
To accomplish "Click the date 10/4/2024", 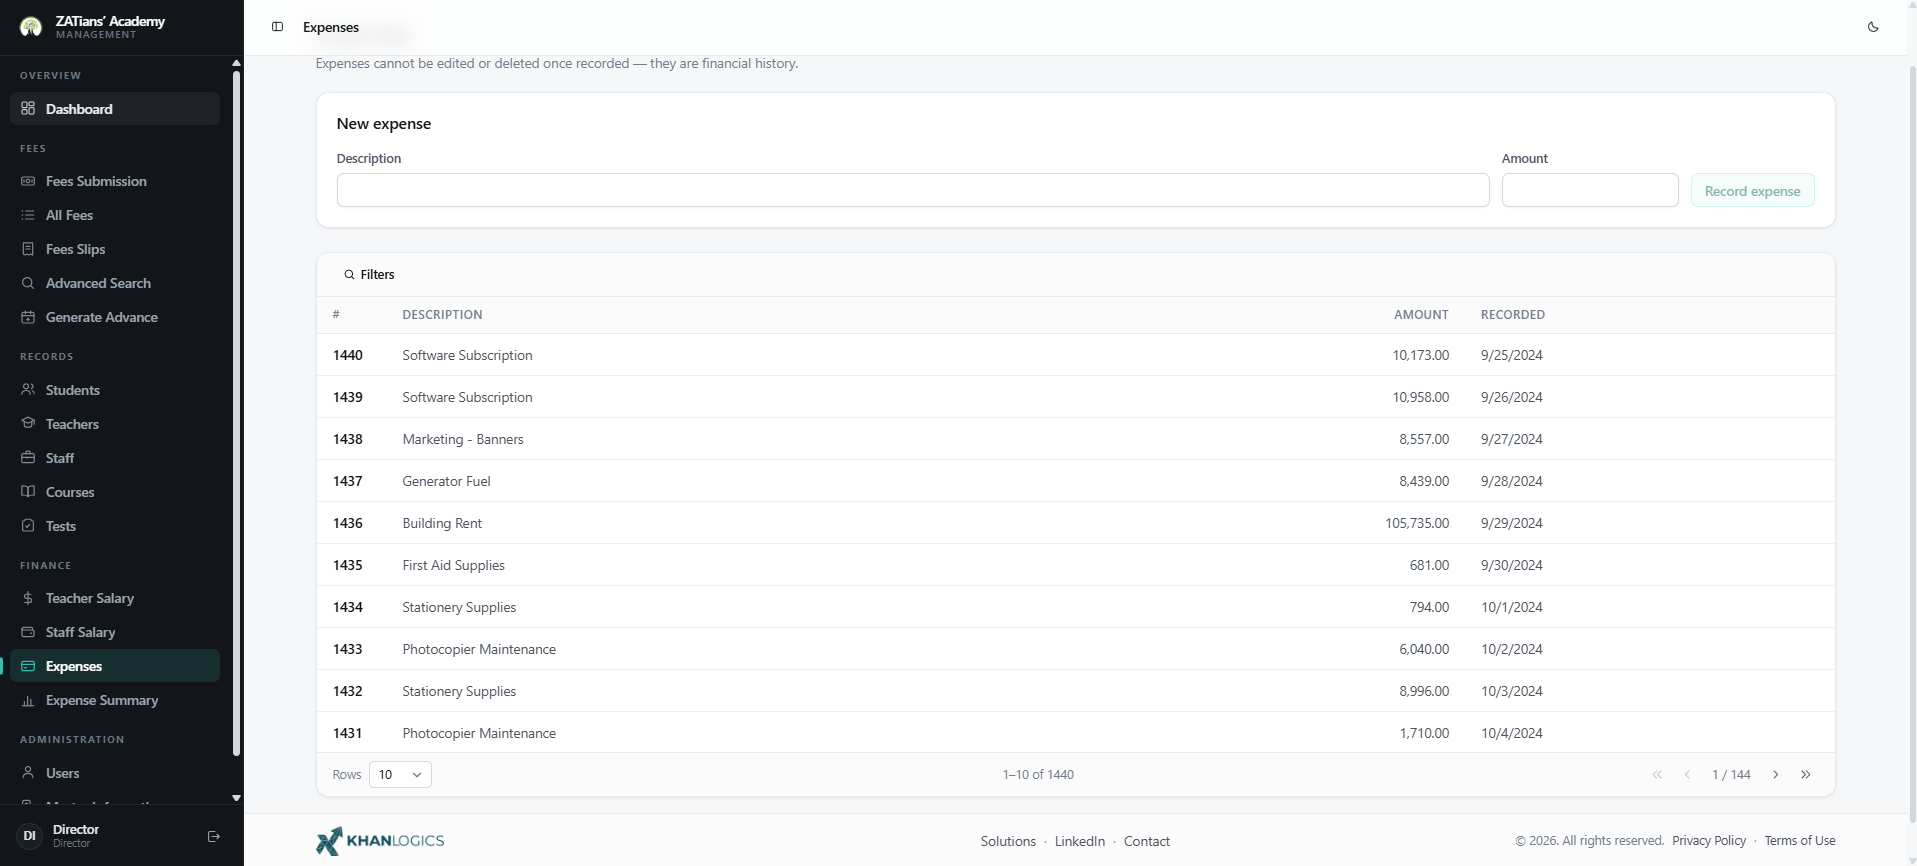I will point(1511,733).
